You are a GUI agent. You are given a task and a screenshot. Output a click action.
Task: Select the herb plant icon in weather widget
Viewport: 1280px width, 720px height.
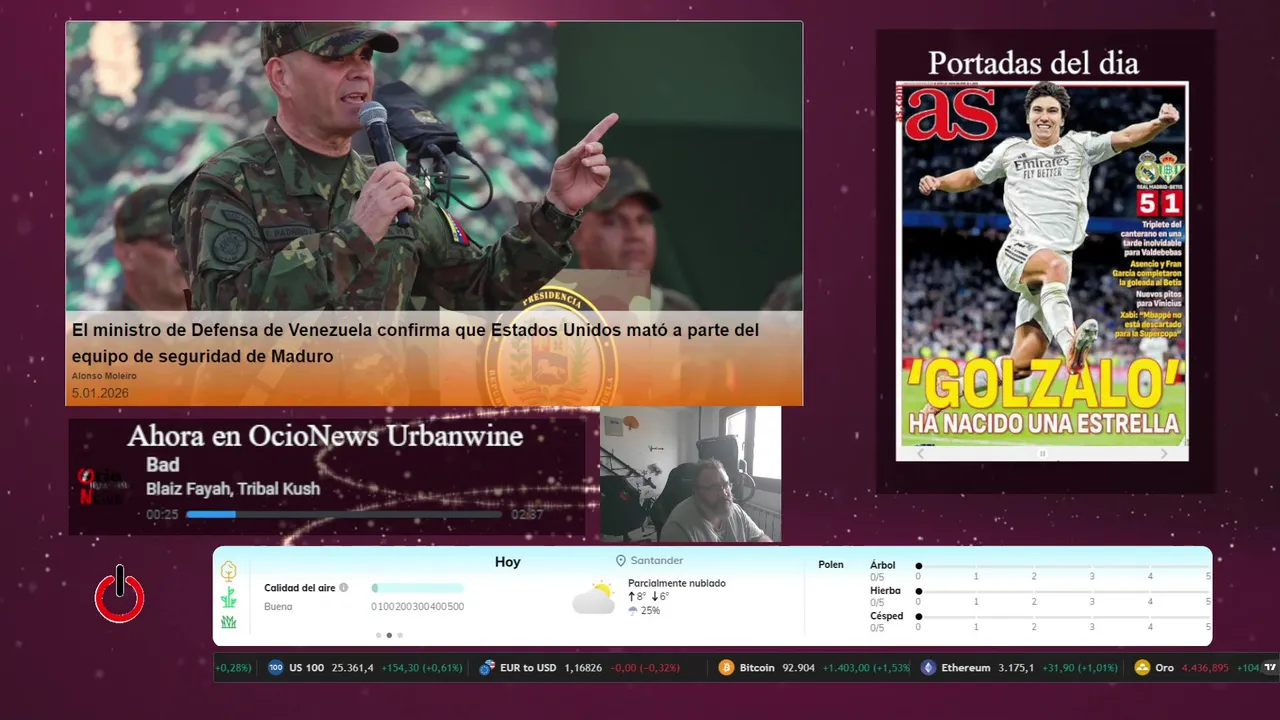(229, 598)
